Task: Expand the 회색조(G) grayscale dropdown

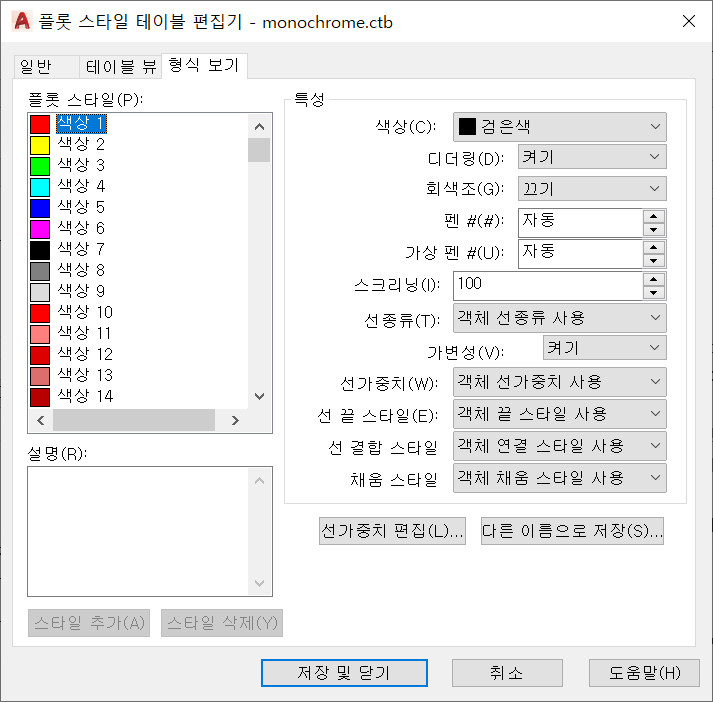Action: 591,189
